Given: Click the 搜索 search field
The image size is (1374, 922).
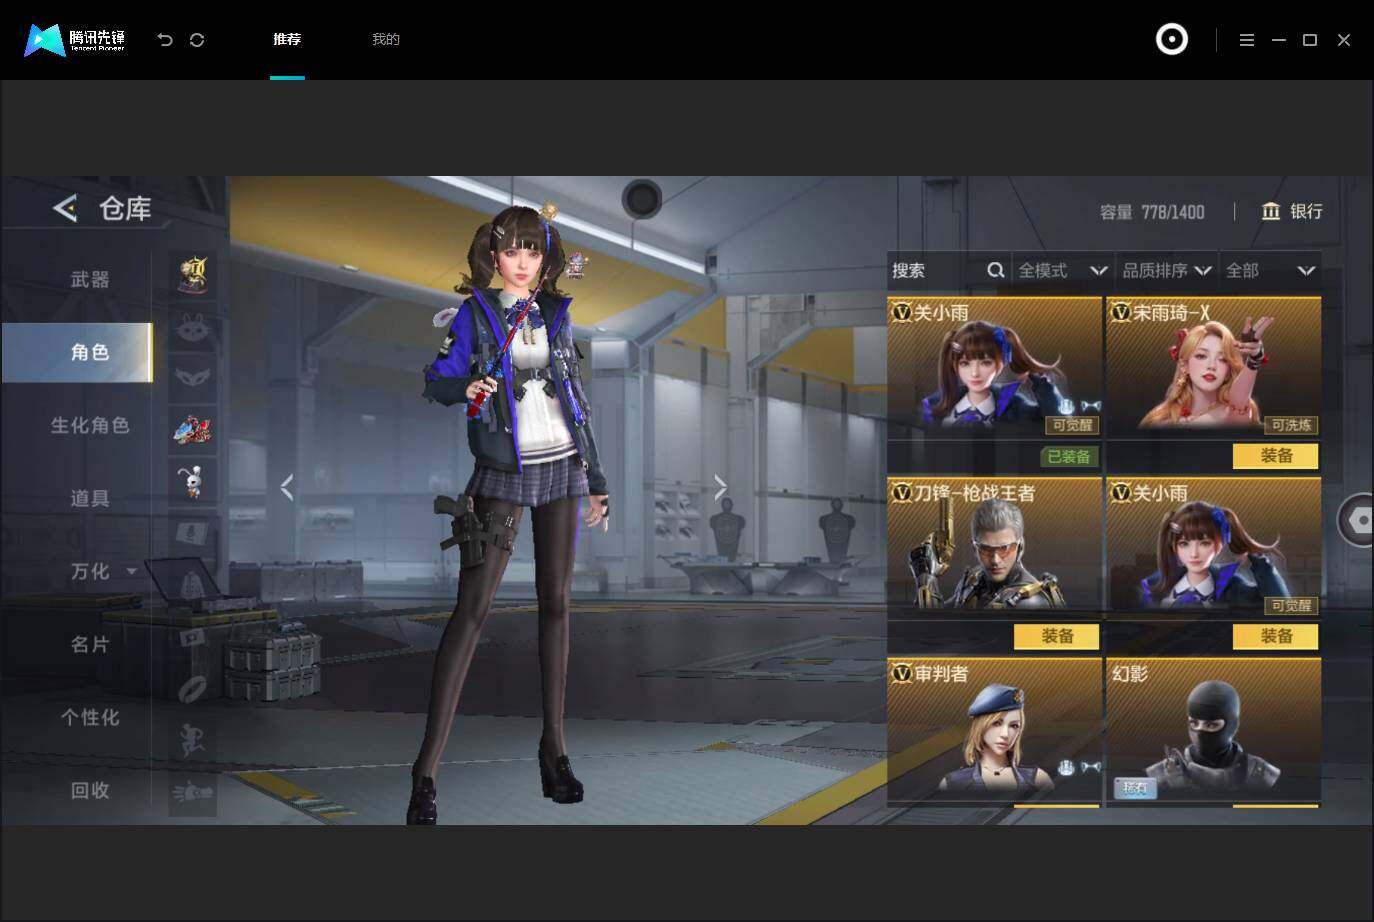Looking at the screenshot, I should 948,270.
